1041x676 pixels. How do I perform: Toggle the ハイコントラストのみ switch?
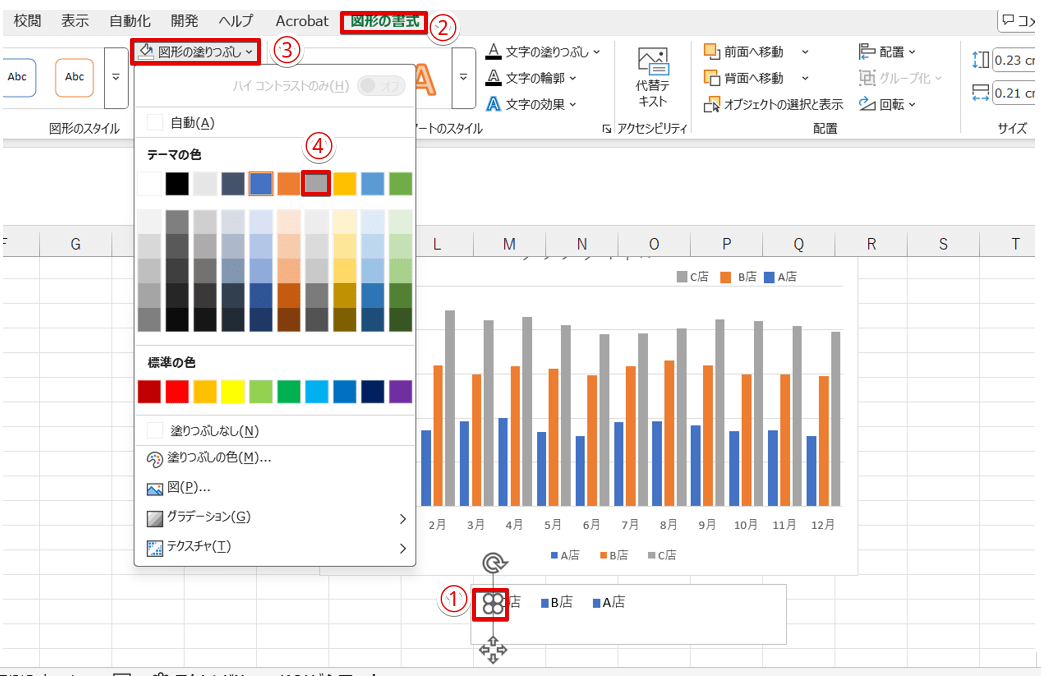coord(381,85)
